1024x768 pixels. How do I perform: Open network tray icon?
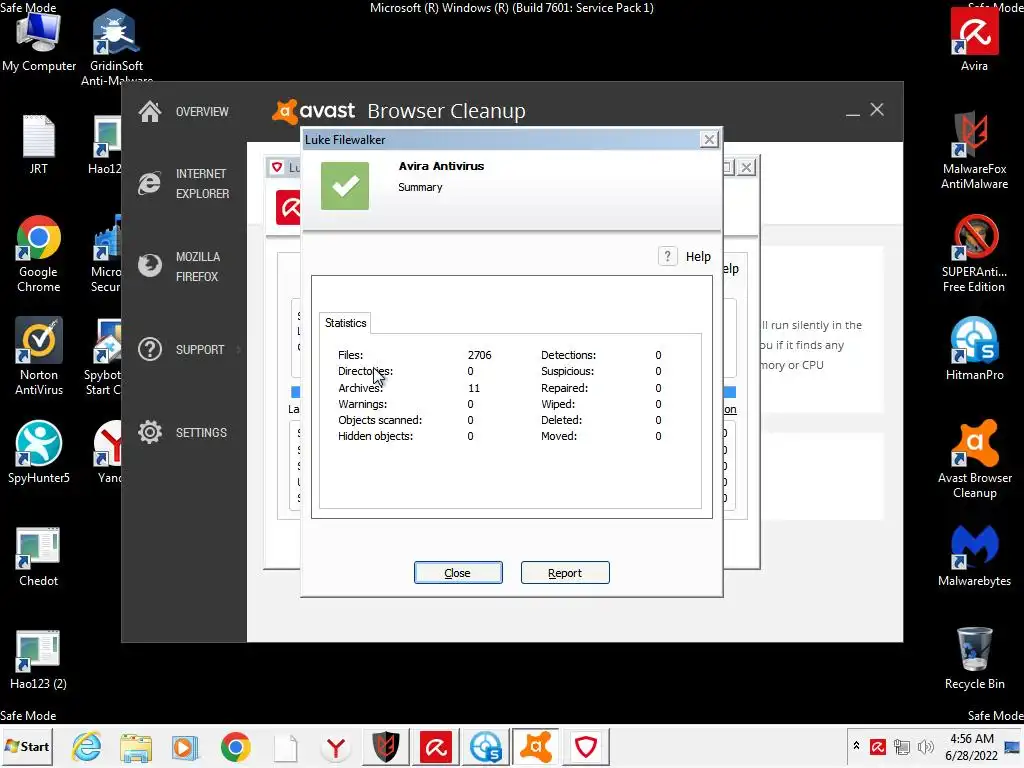tap(902, 746)
